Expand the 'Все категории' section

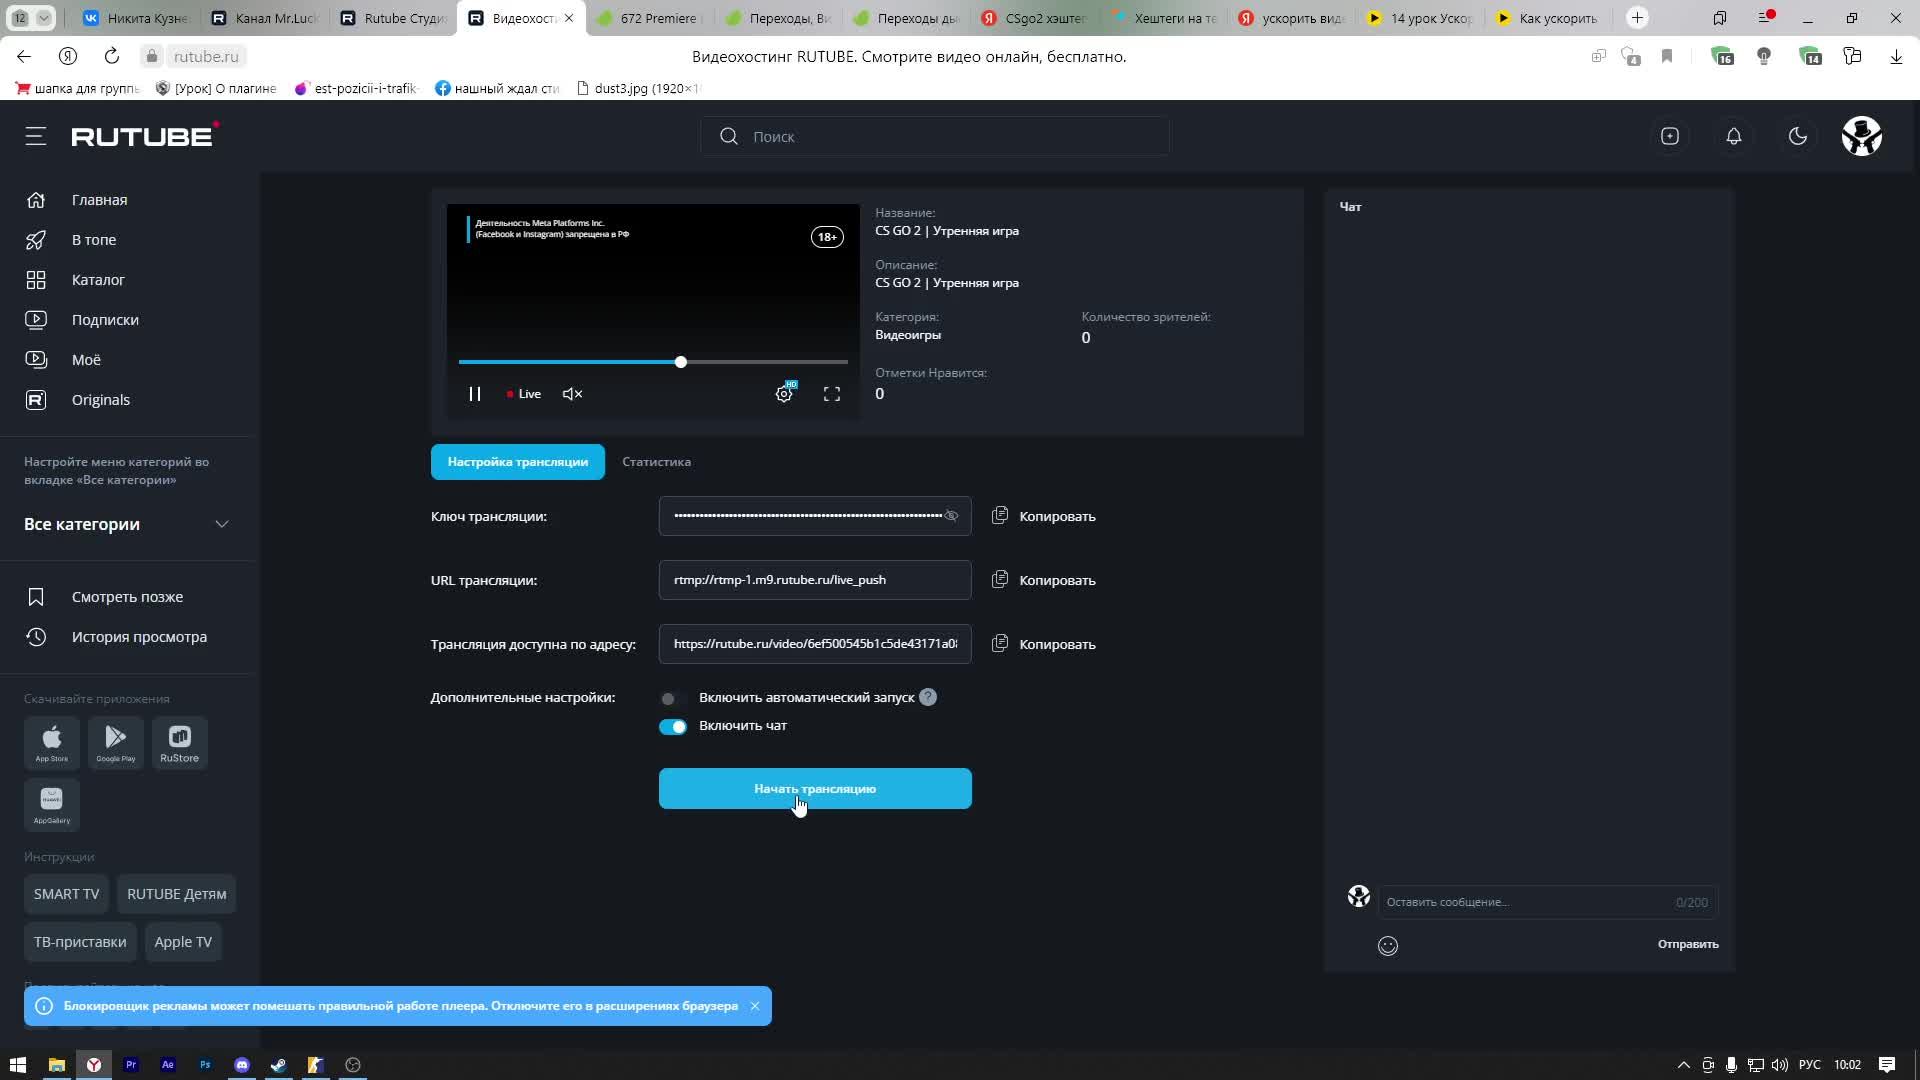(222, 524)
